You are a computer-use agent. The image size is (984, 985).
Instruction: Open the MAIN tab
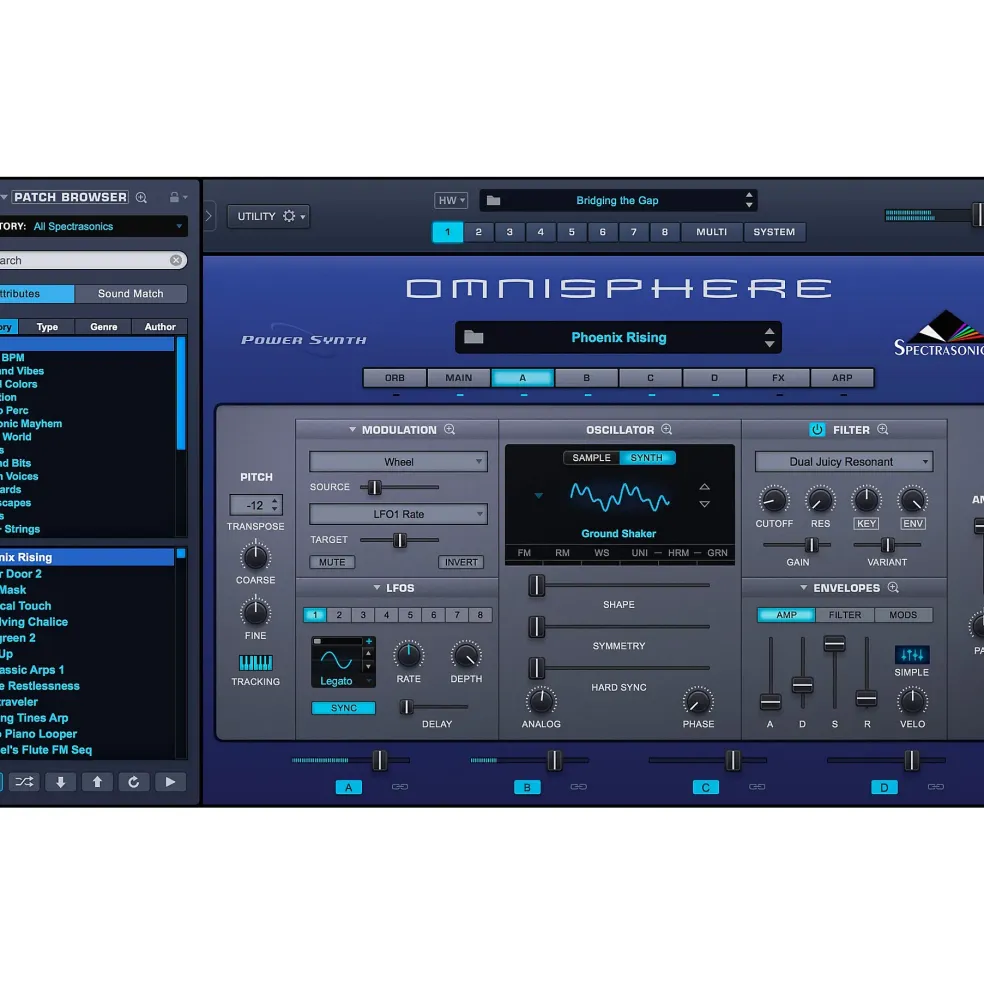click(x=459, y=378)
